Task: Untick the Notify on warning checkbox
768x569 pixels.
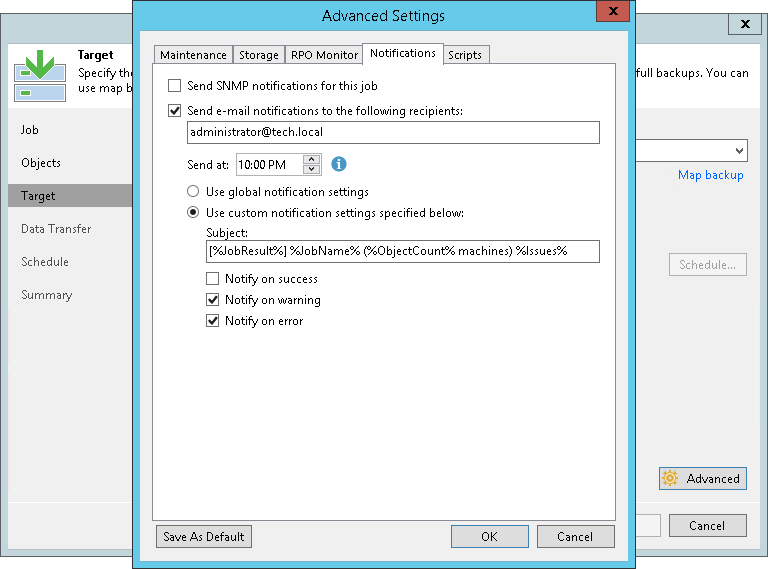Action: 213,300
